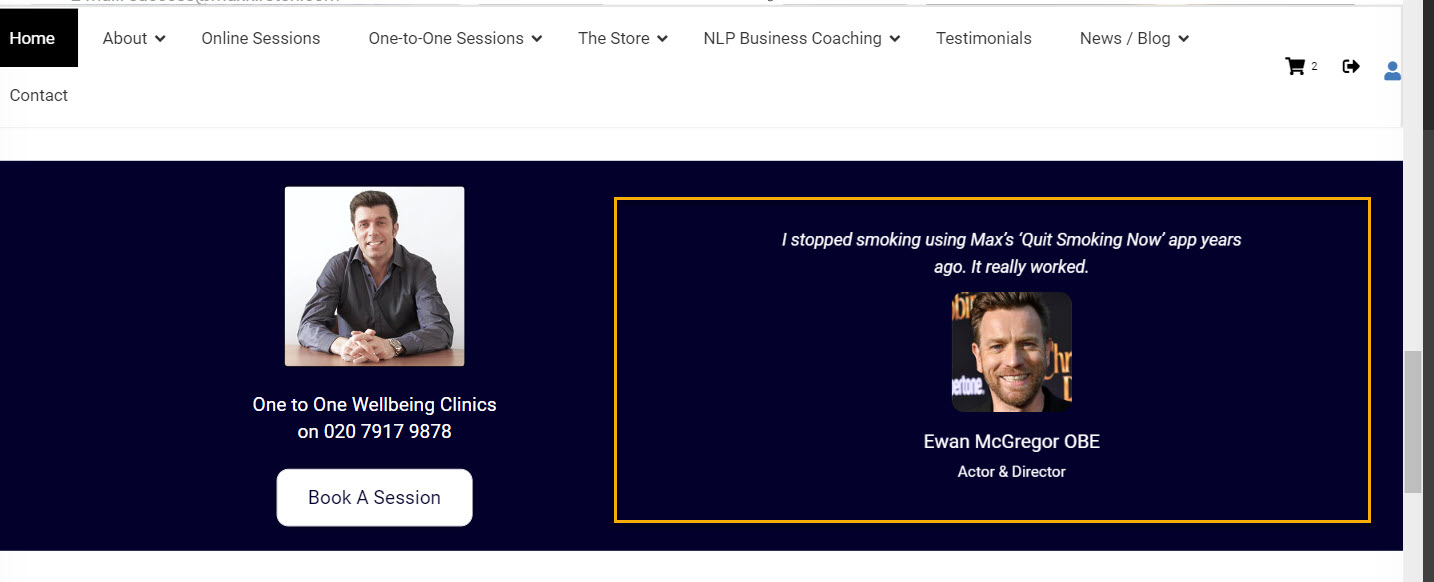The width and height of the screenshot is (1434, 582).
Task: Click the Ewan McGregor testimonial photo
Action: coord(1011,352)
